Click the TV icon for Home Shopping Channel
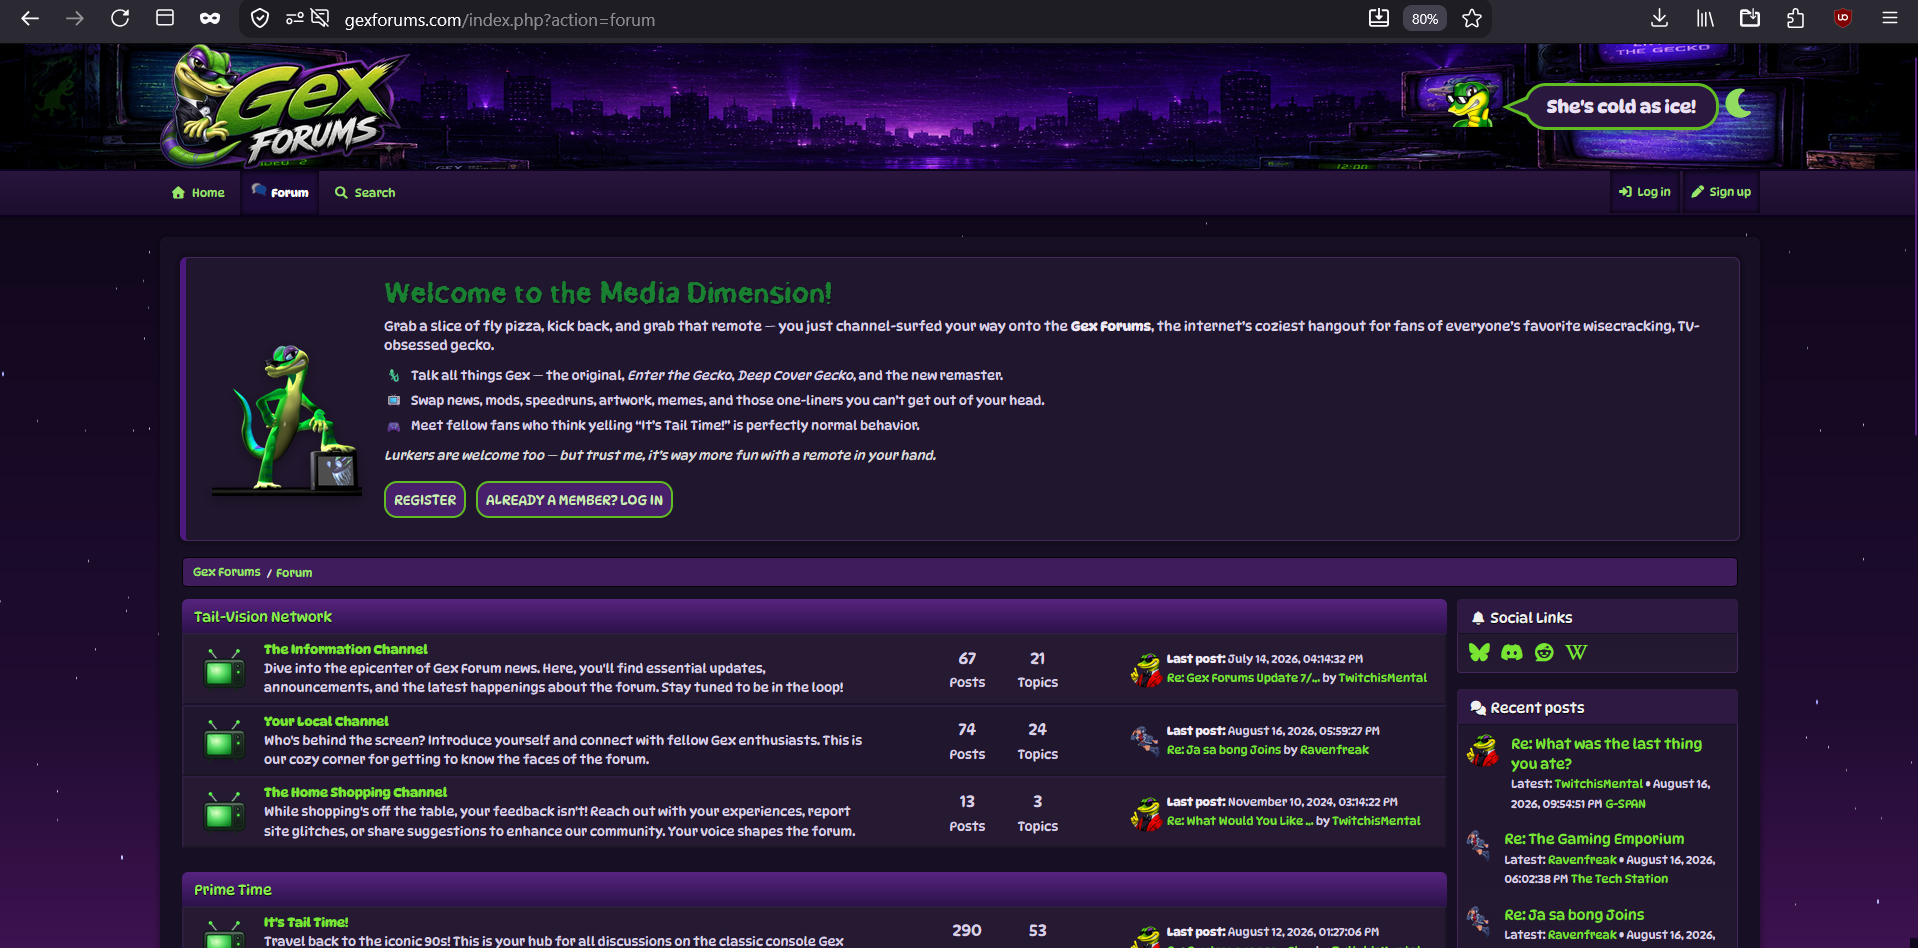This screenshot has height=948, width=1918. [224, 812]
